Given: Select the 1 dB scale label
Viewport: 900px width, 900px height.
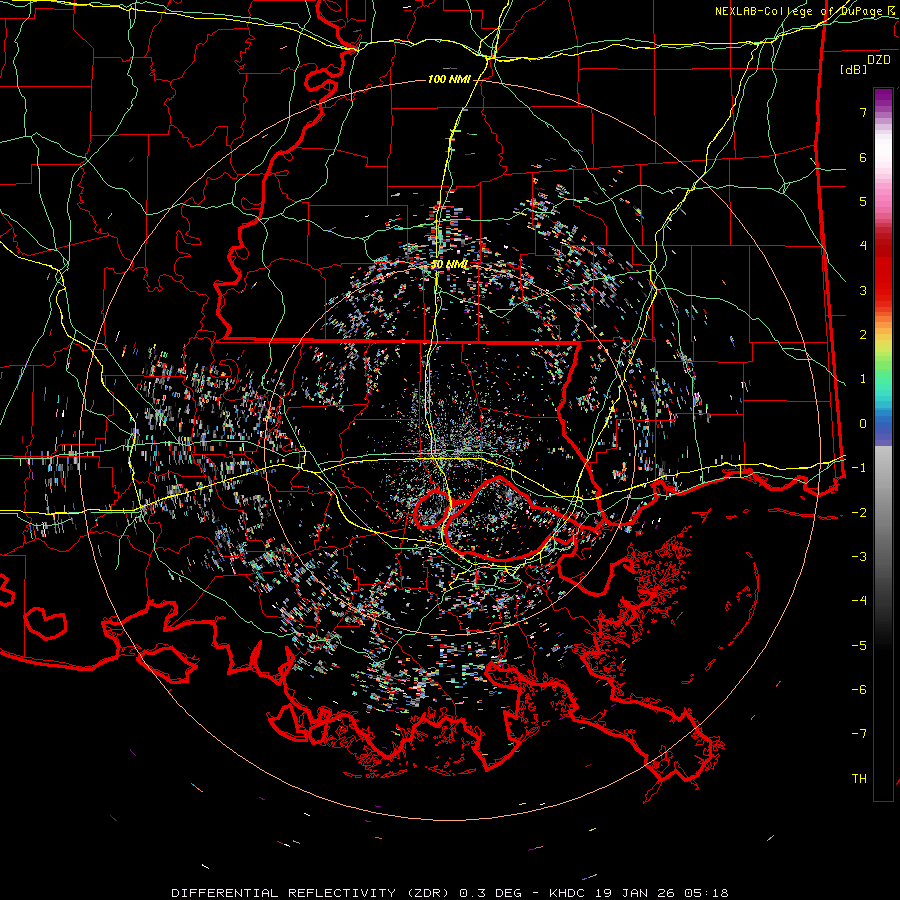Looking at the screenshot, I should click(863, 379).
